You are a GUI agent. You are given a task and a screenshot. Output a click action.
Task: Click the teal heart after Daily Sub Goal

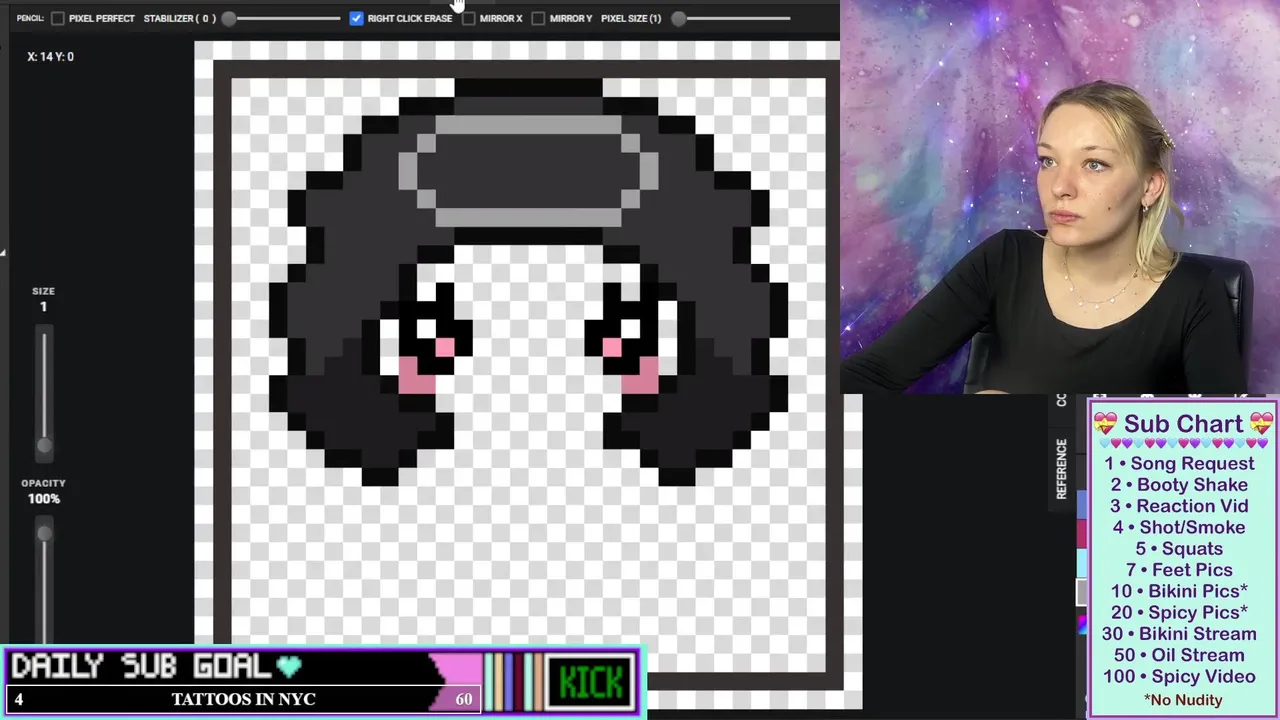(289, 666)
